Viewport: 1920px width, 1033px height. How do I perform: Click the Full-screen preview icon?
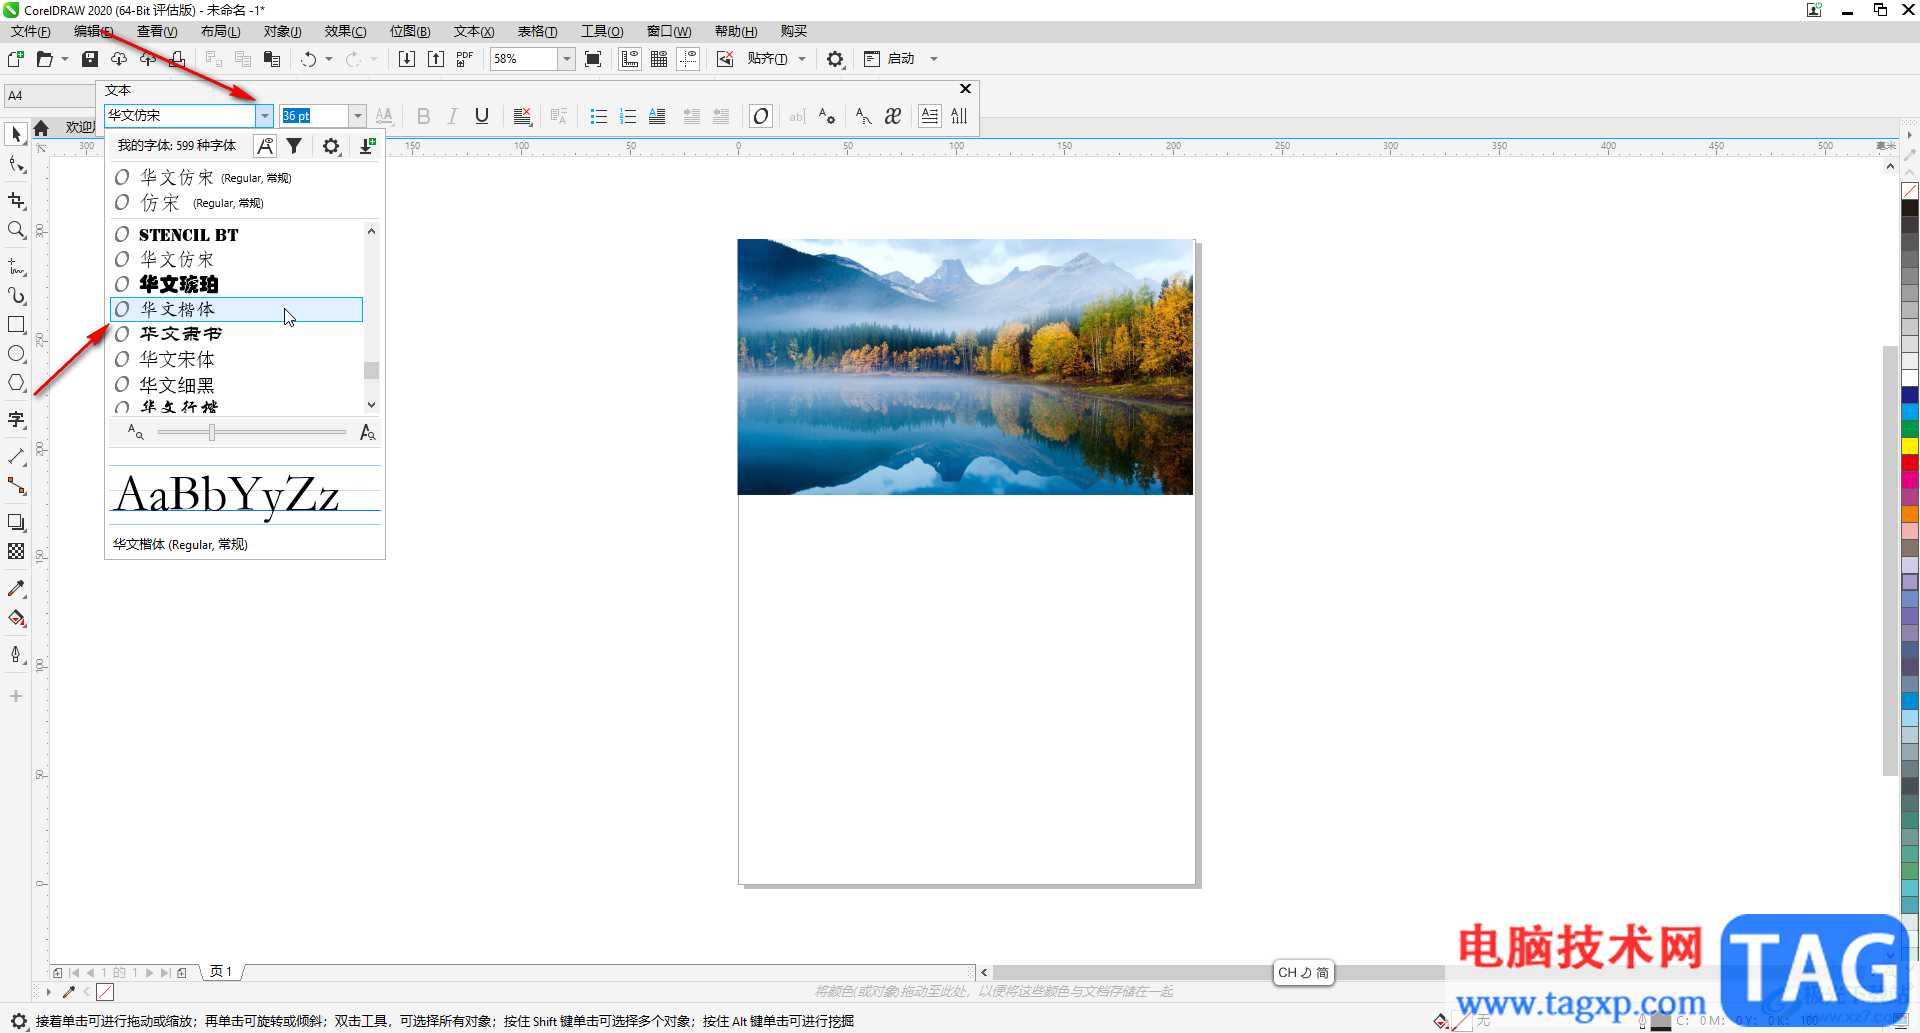tap(593, 59)
